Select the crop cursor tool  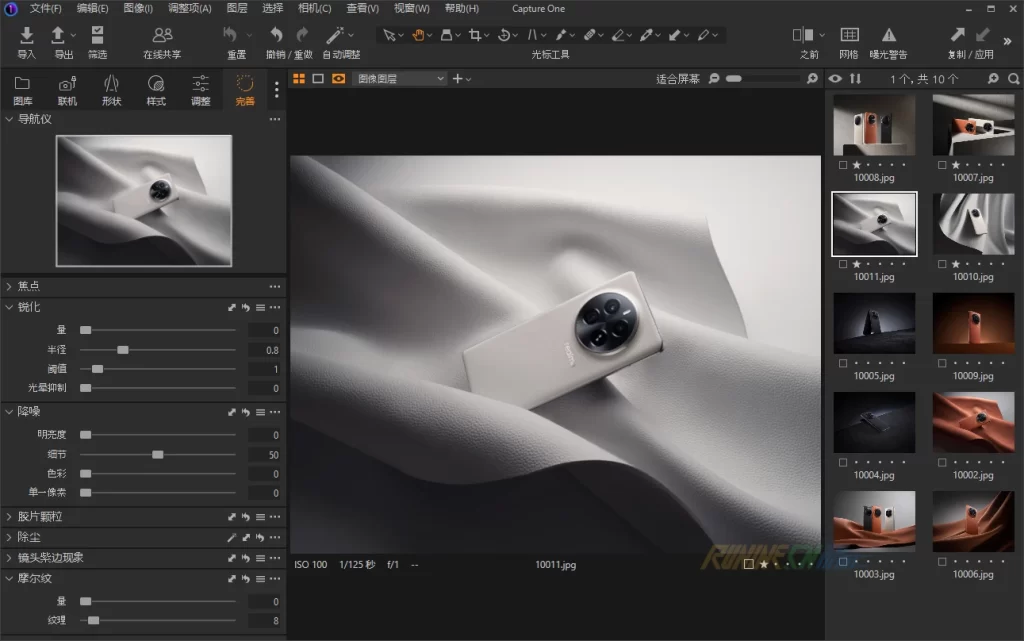(x=474, y=35)
